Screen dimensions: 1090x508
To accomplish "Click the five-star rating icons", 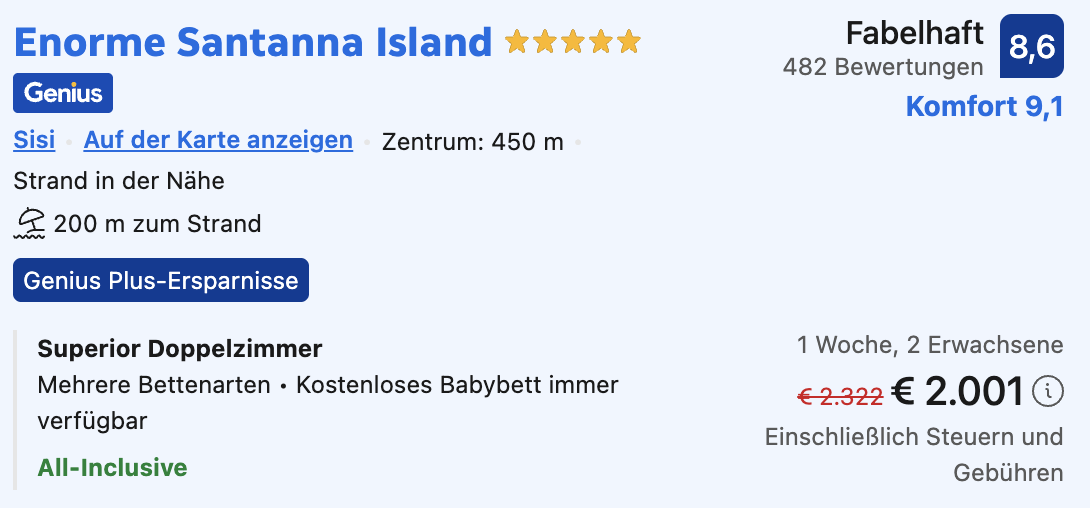I will pyautogui.click(x=572, y=42).
